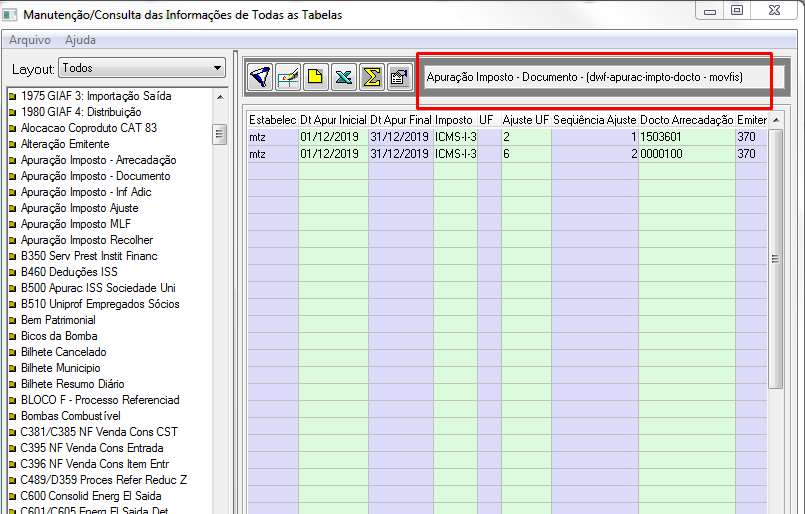Select Bilhete Municipio in the list
The width and height of the screenshot is (805, 514).
pyautogui.click(x=61, y=368)
